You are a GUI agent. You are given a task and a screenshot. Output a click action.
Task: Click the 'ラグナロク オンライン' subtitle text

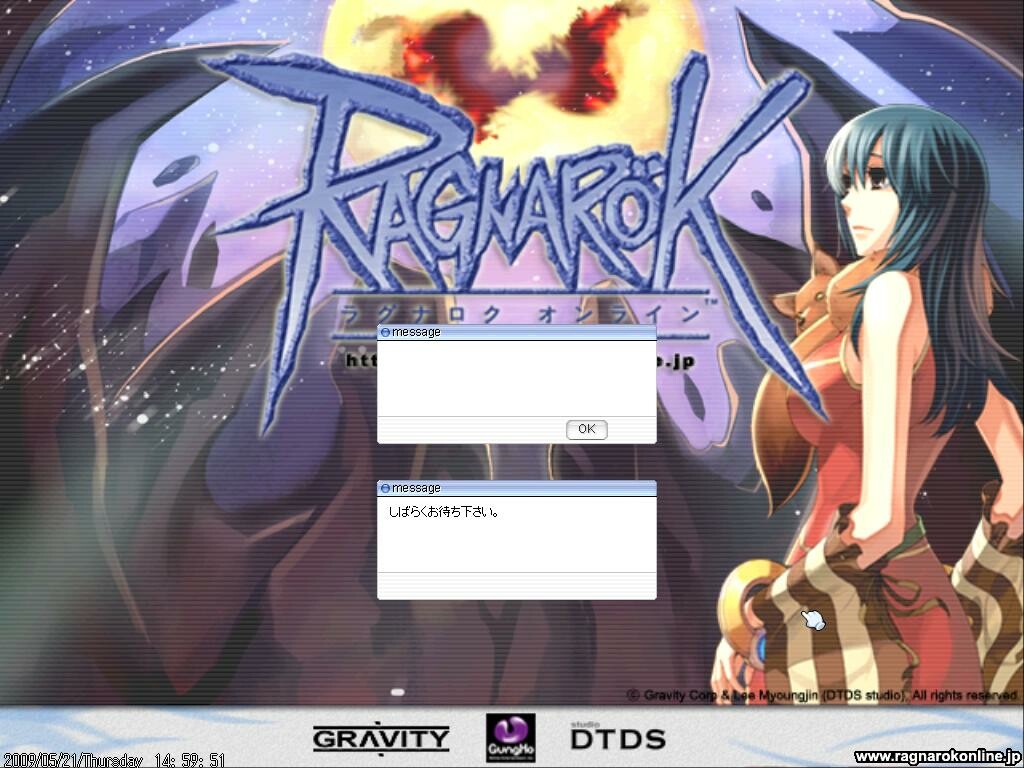point(519,313)
